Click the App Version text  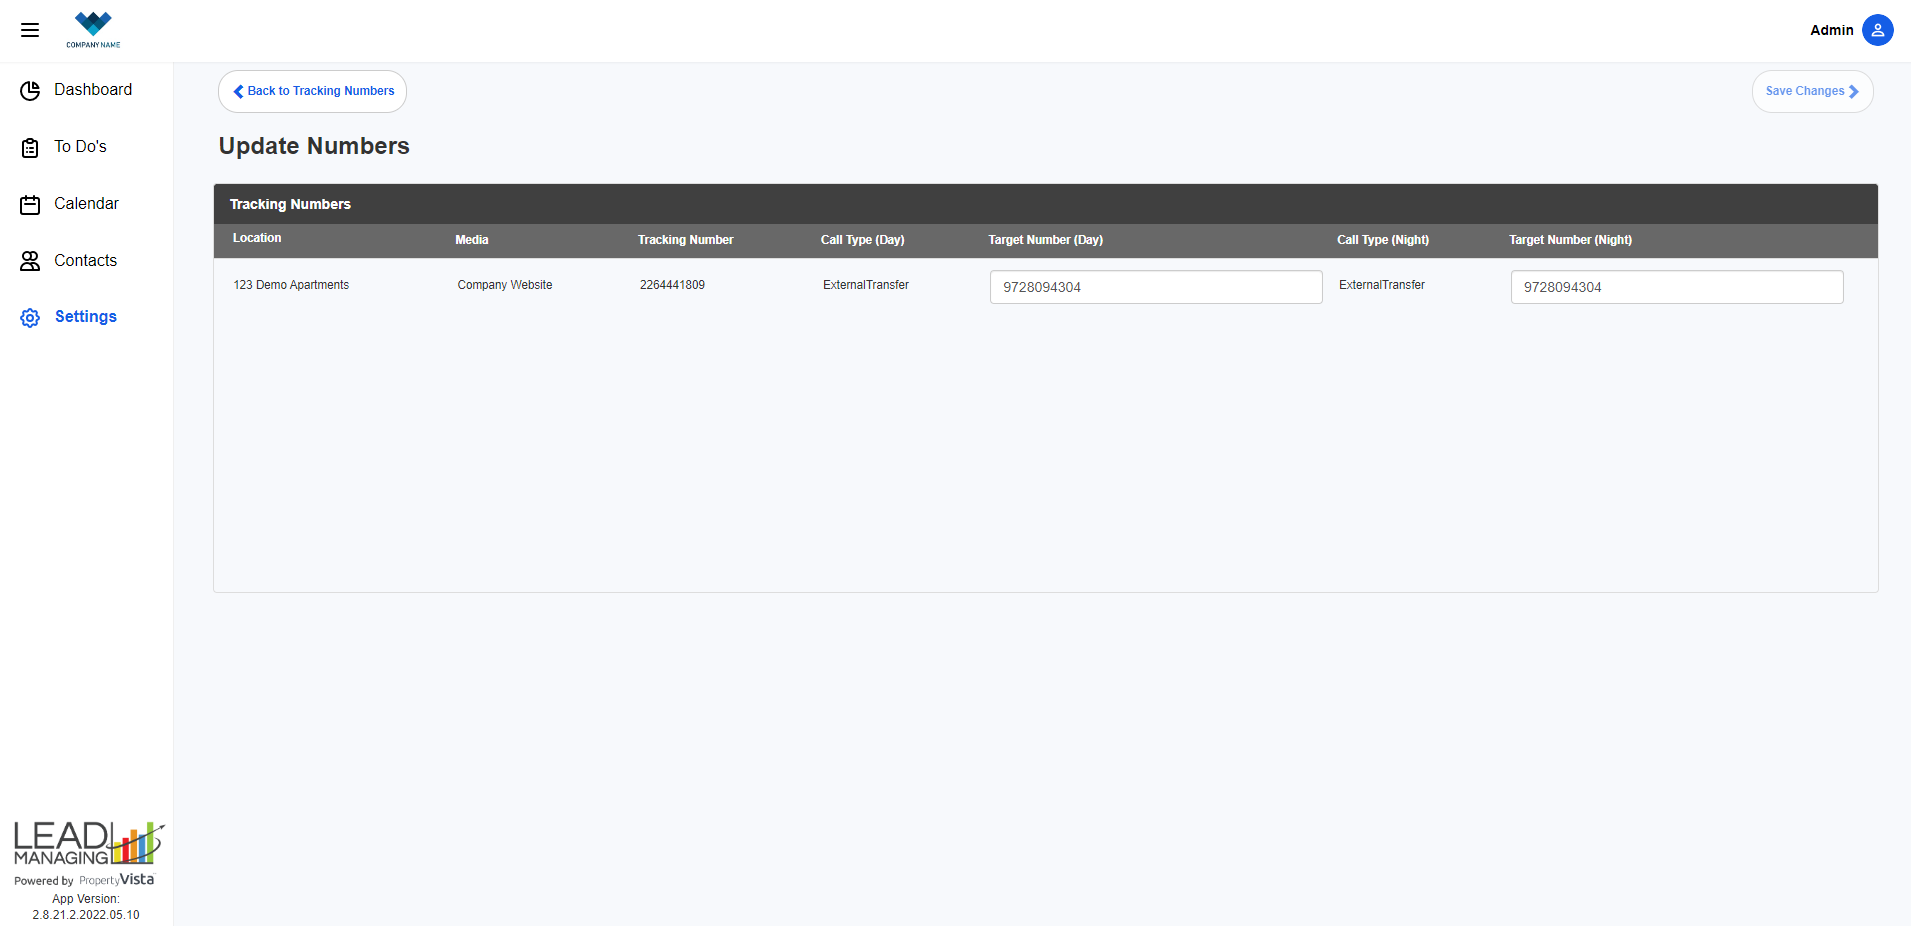pos(86,907)
